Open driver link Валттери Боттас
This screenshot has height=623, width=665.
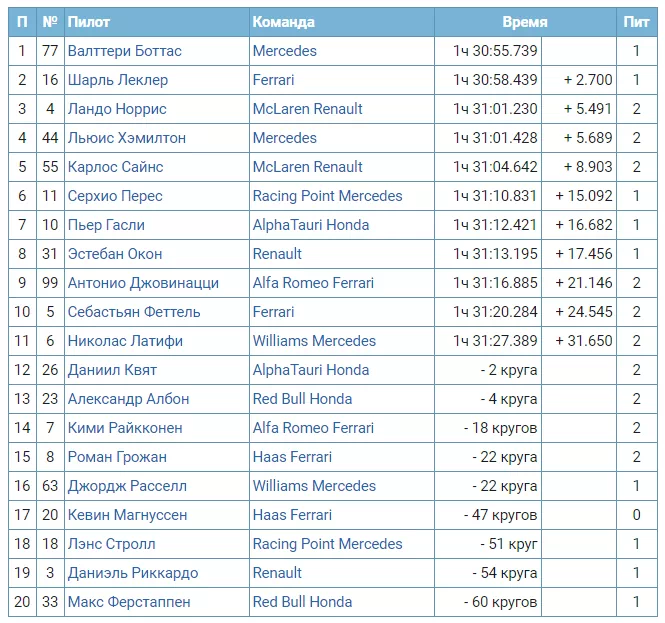(x=125, y=51)
